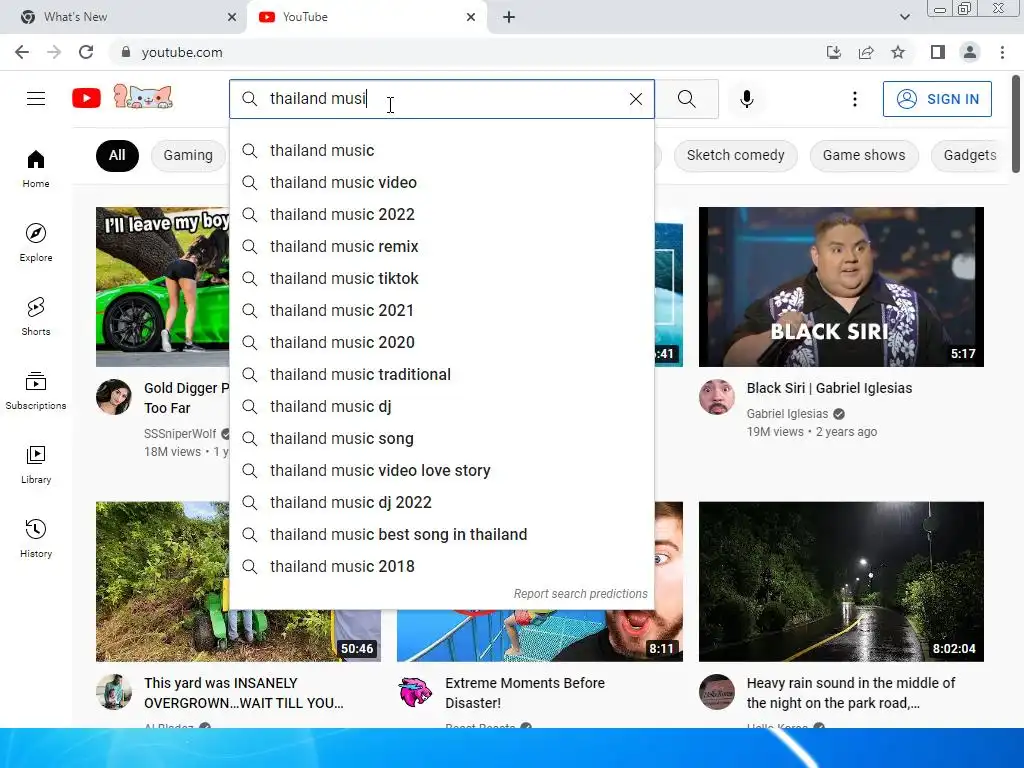The image size is (1024, 768).
Task: Select suggestion 'thailand music traditional'
Action: pyautogui.click(x=442, y=374)
